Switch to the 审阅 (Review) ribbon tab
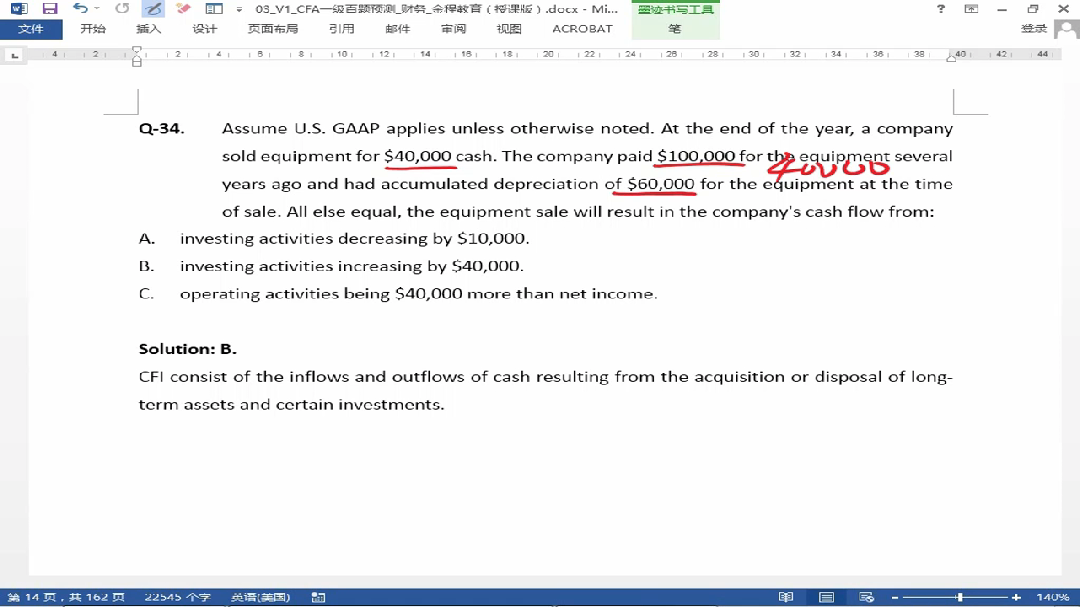Screen dimensions: 1080x607 [x=453, y=29]
